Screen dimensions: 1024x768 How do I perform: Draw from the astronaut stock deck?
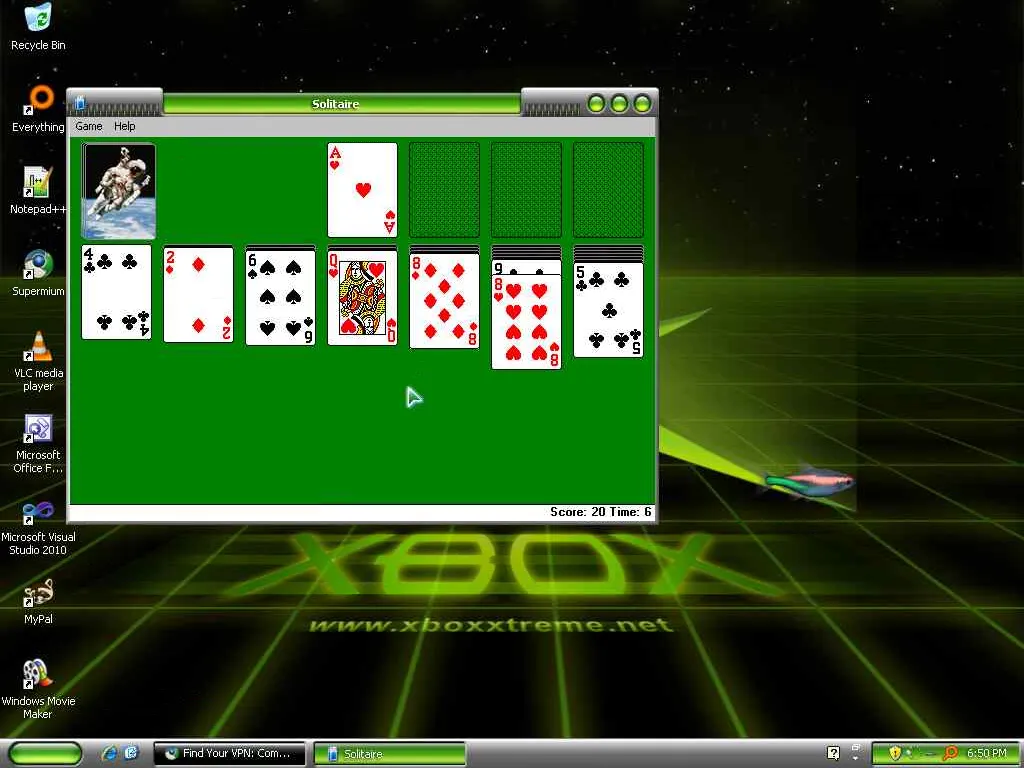[x=119, y=191]
